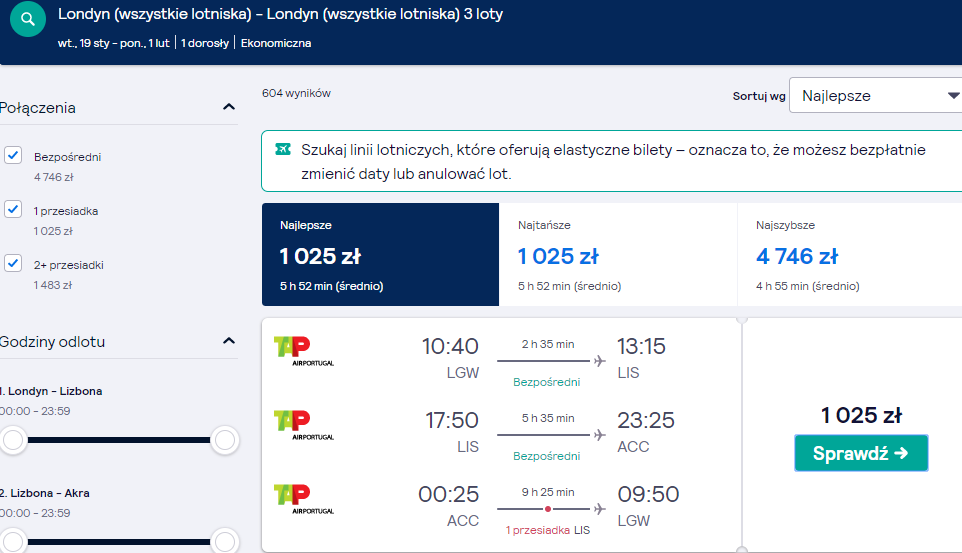Collapse the Połączenia filter section
The width and height of the screenshot is (962, 553).
click(x=229, y=107)
